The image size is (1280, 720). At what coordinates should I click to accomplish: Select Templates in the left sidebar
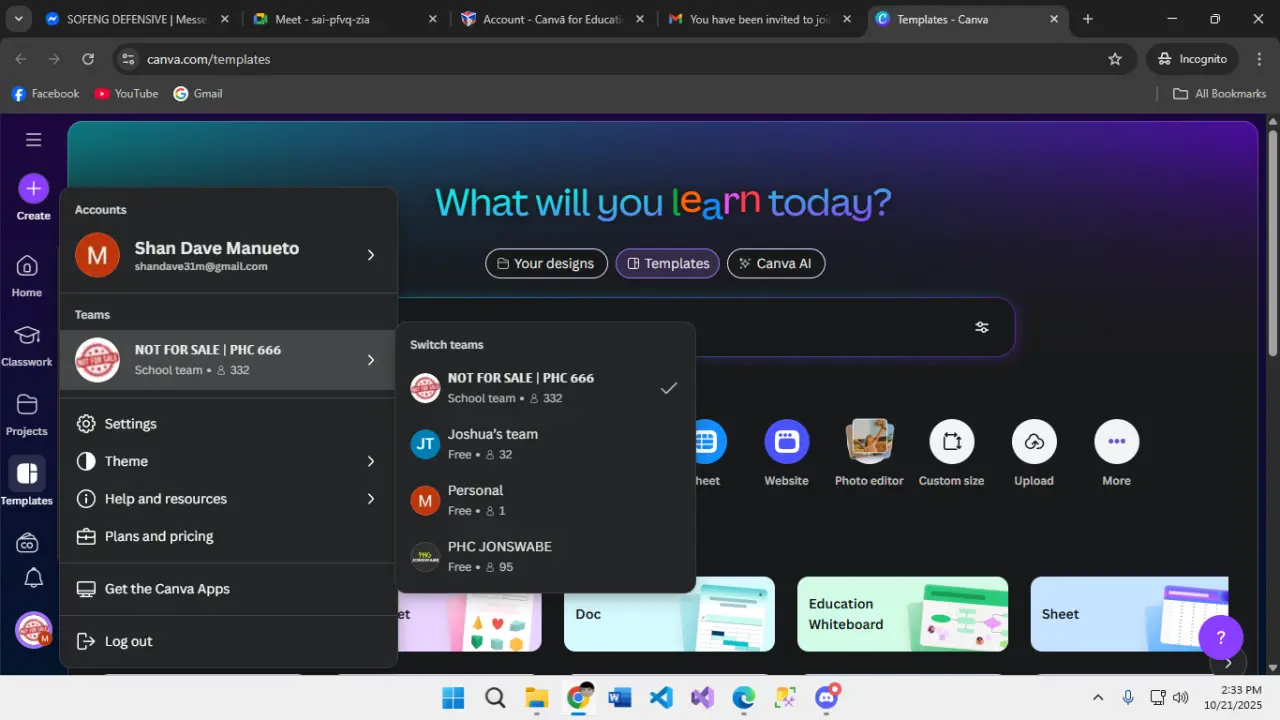(27, 483)
